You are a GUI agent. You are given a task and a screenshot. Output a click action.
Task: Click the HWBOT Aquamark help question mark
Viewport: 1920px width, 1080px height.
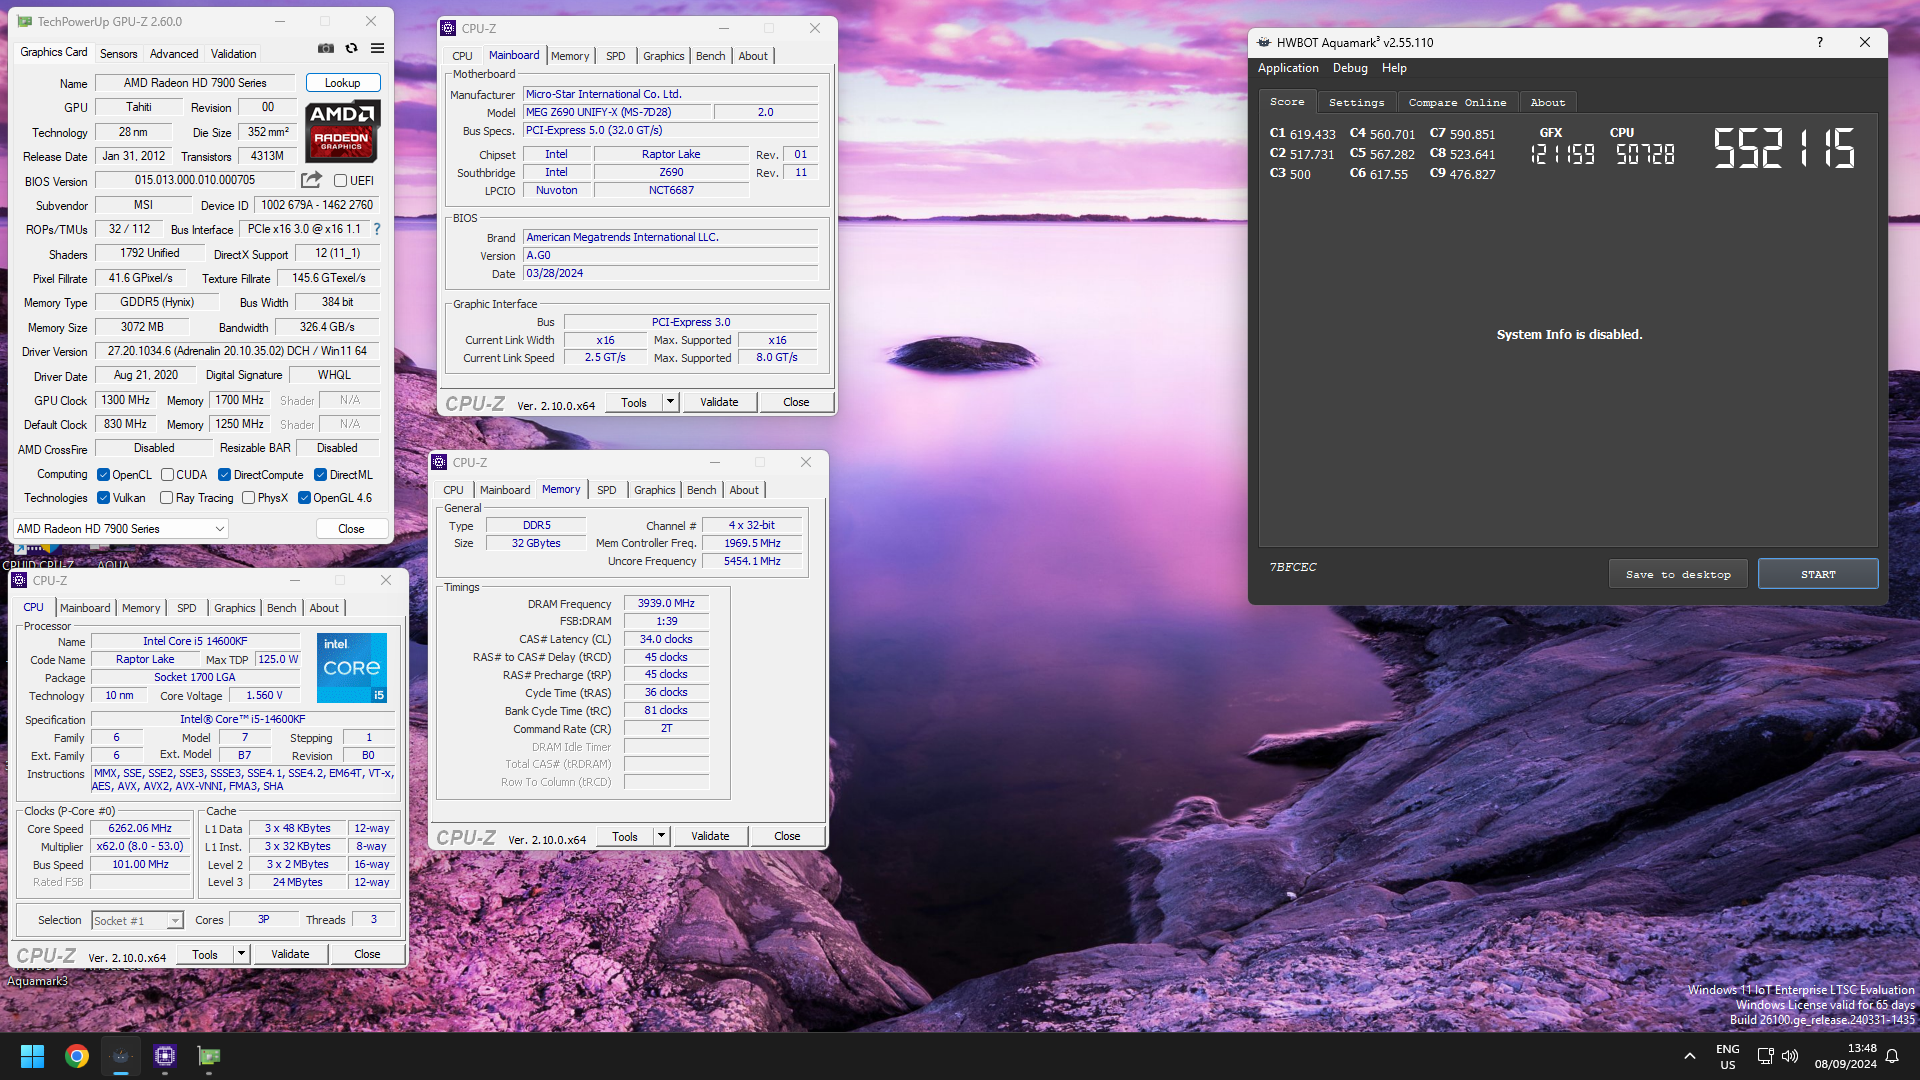[x=1820, y=42]
